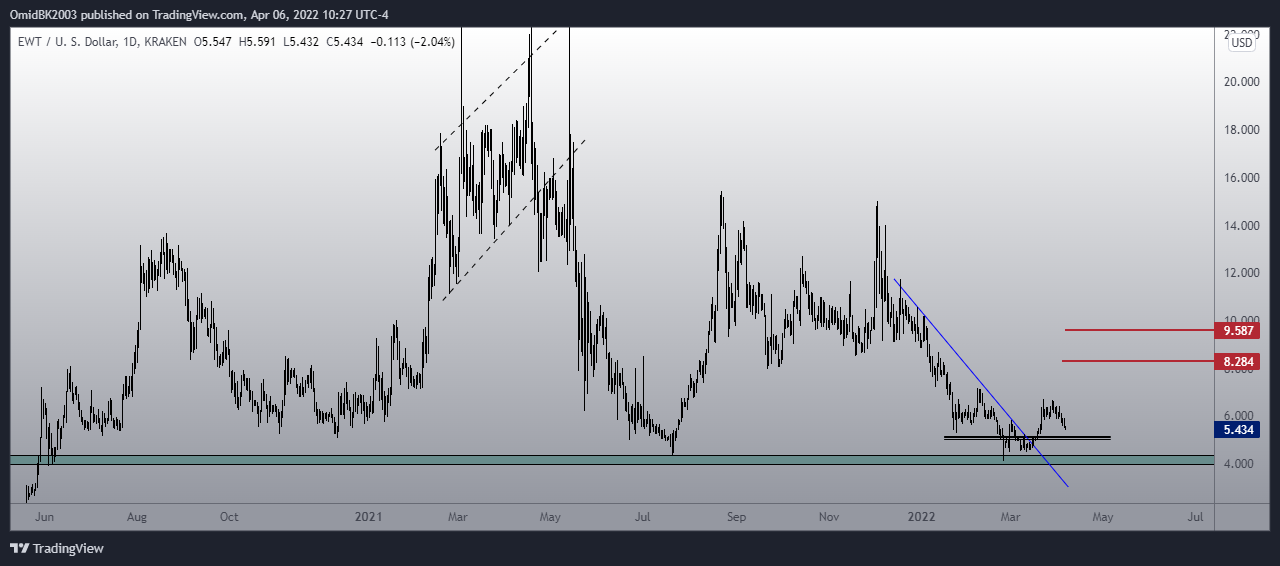Click the 12.000 price axis label

1242,273
